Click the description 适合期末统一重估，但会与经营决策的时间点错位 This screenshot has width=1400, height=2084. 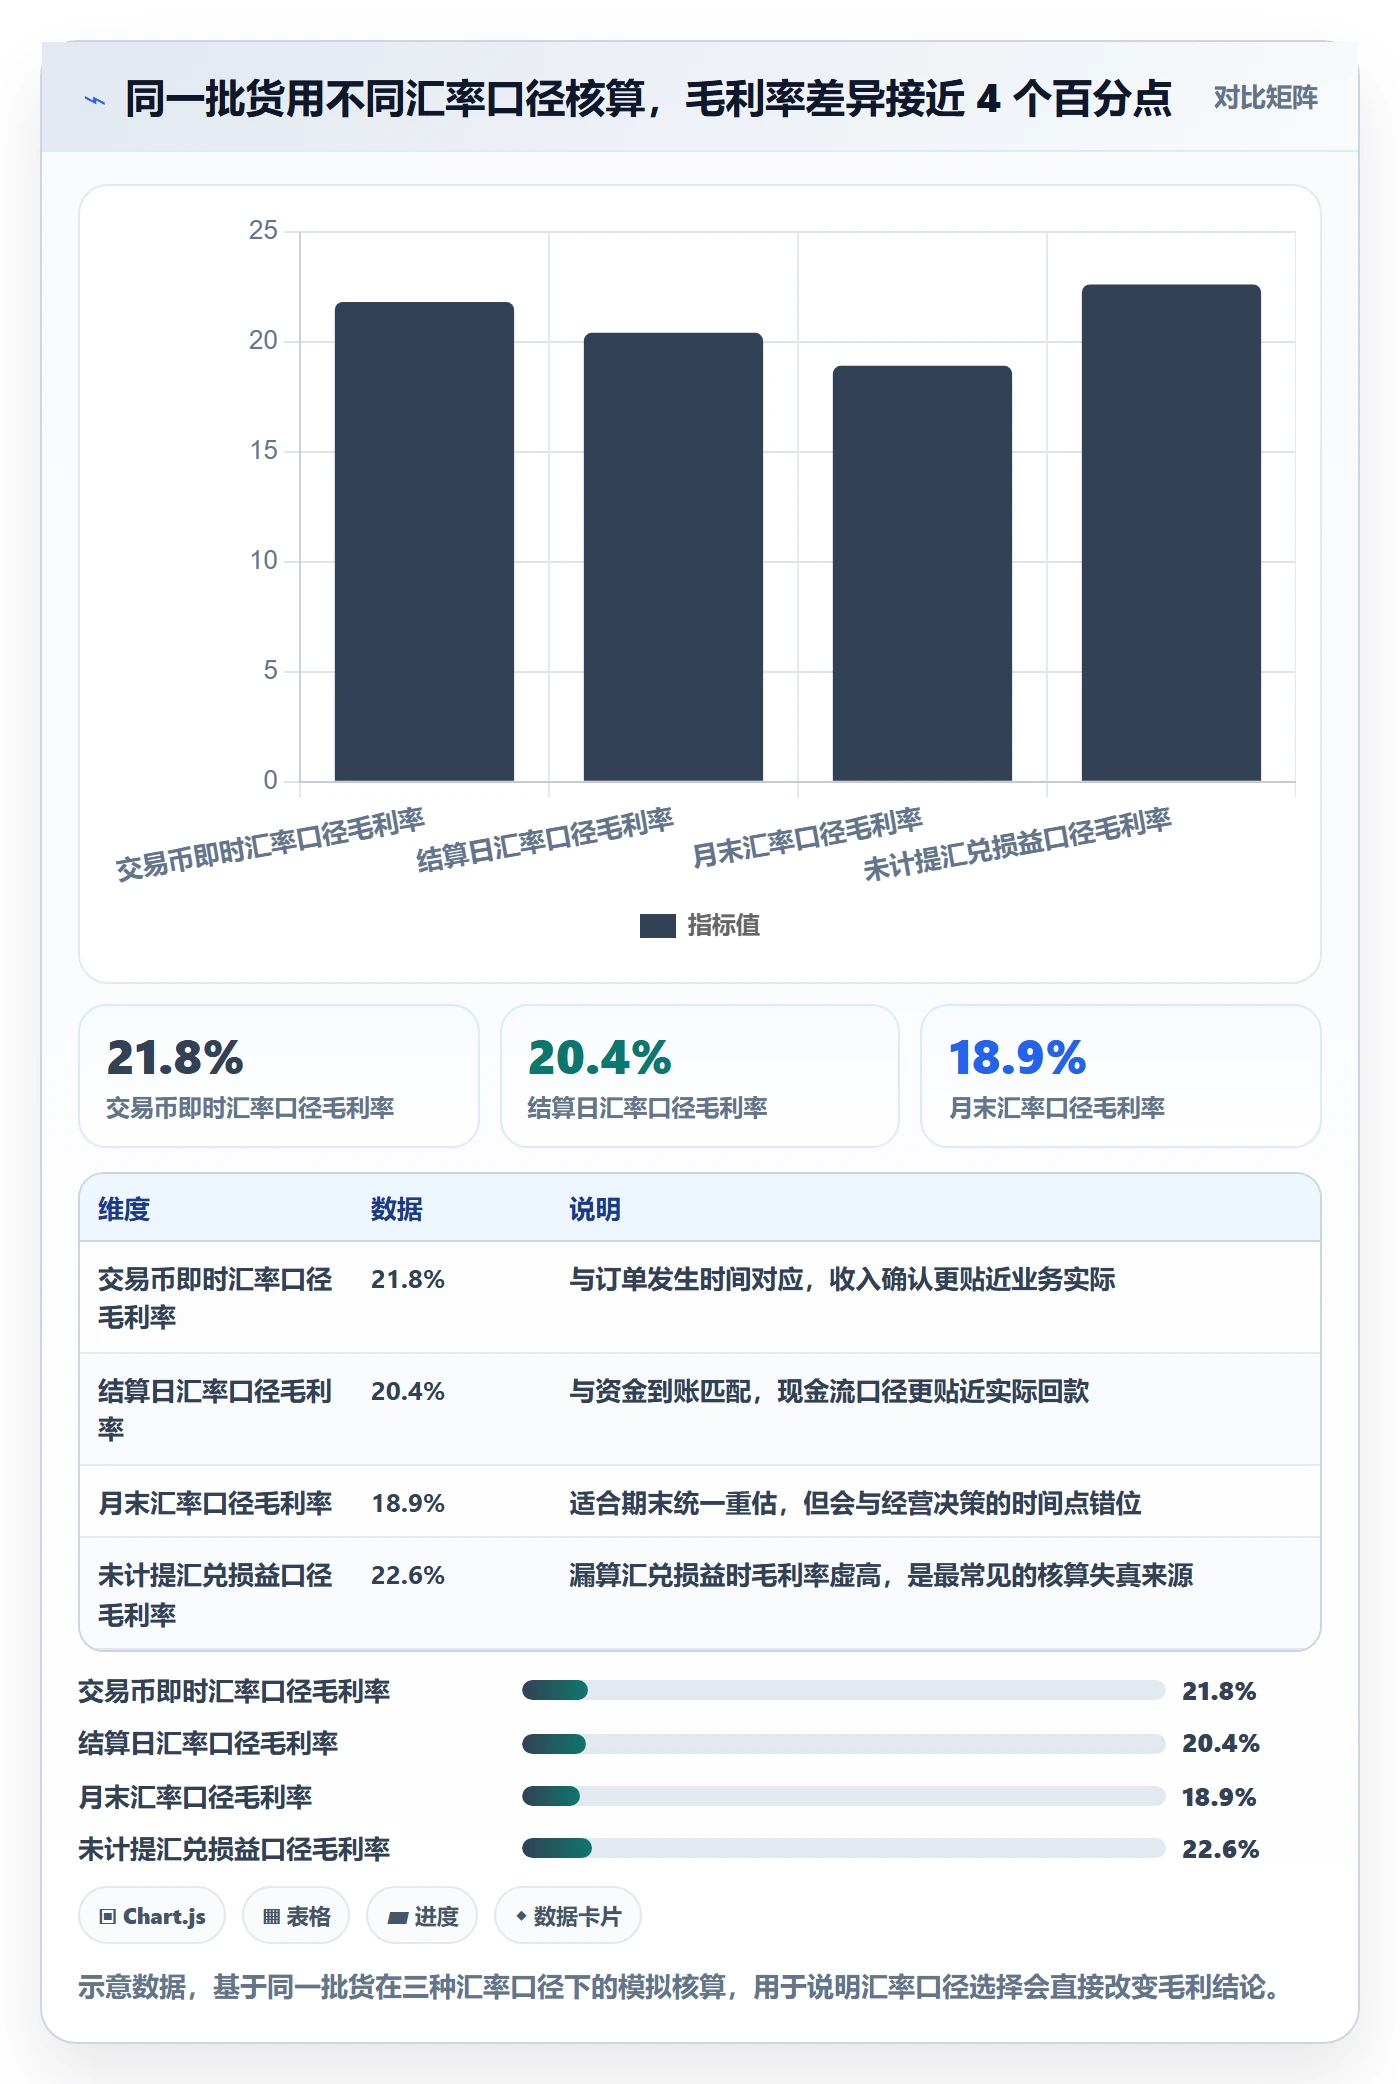(855, 1503)
